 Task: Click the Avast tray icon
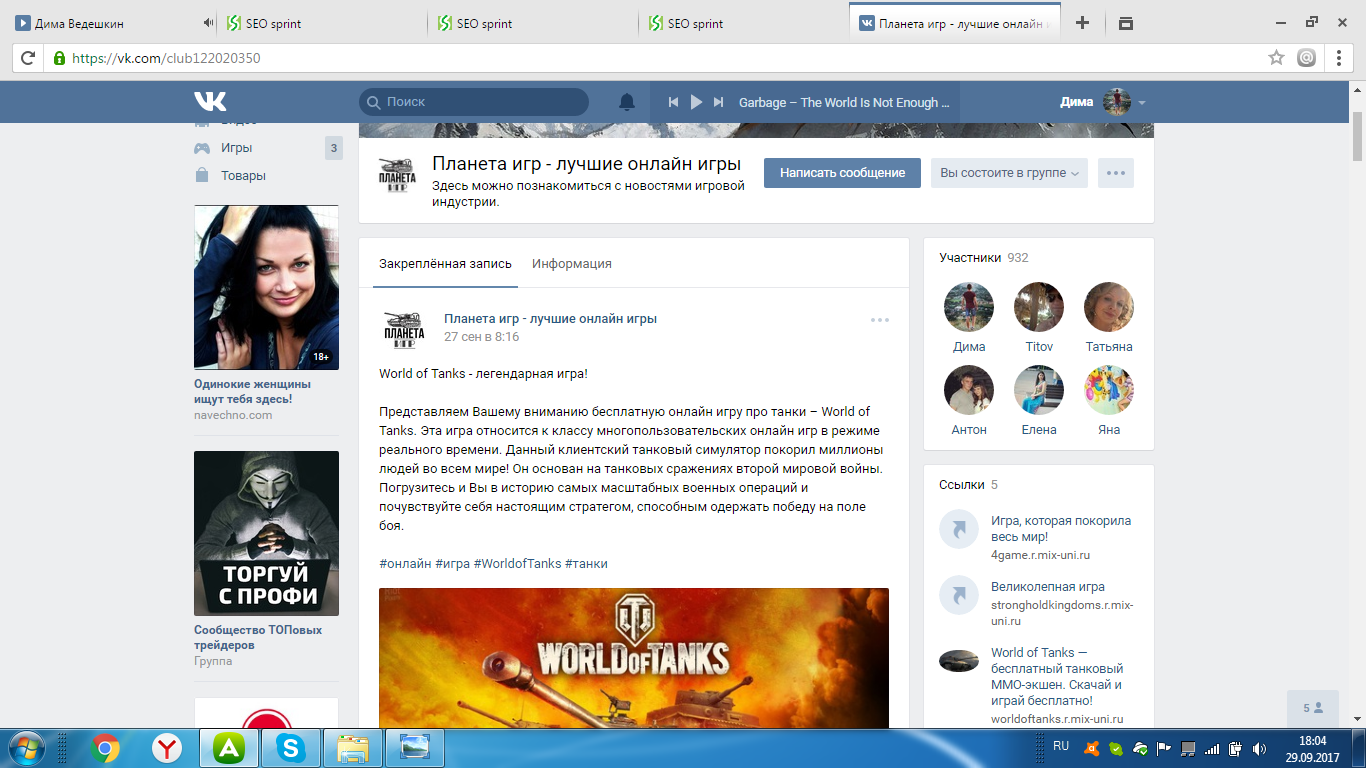pyautogui.click(x=1093, y=748)
